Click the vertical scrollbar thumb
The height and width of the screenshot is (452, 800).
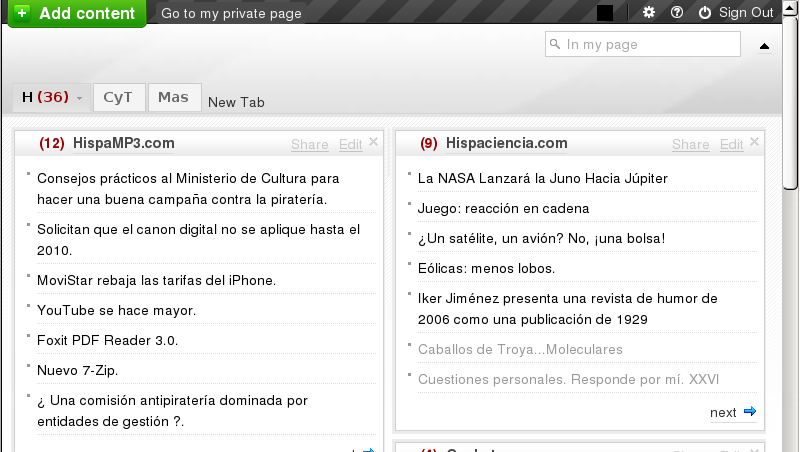790,103
